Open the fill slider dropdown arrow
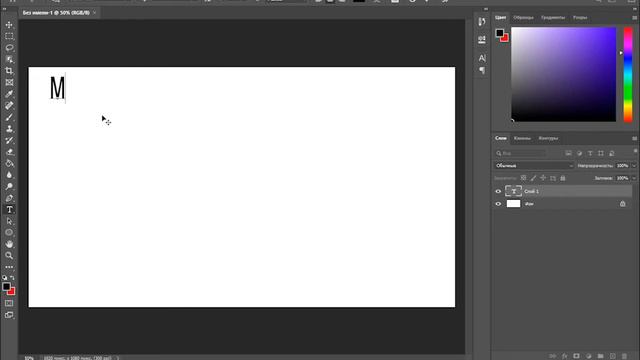The image size is (640, 360). click(x=634, y=178)
